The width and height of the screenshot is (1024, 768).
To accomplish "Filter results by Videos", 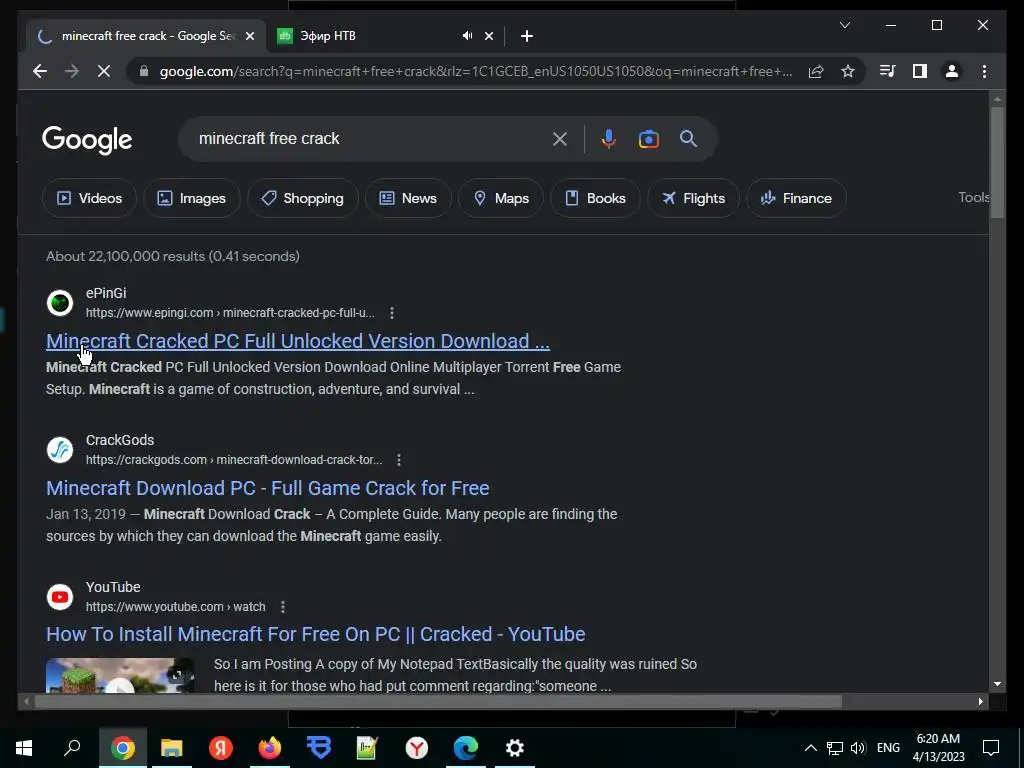I will click(x=89, y=198).
